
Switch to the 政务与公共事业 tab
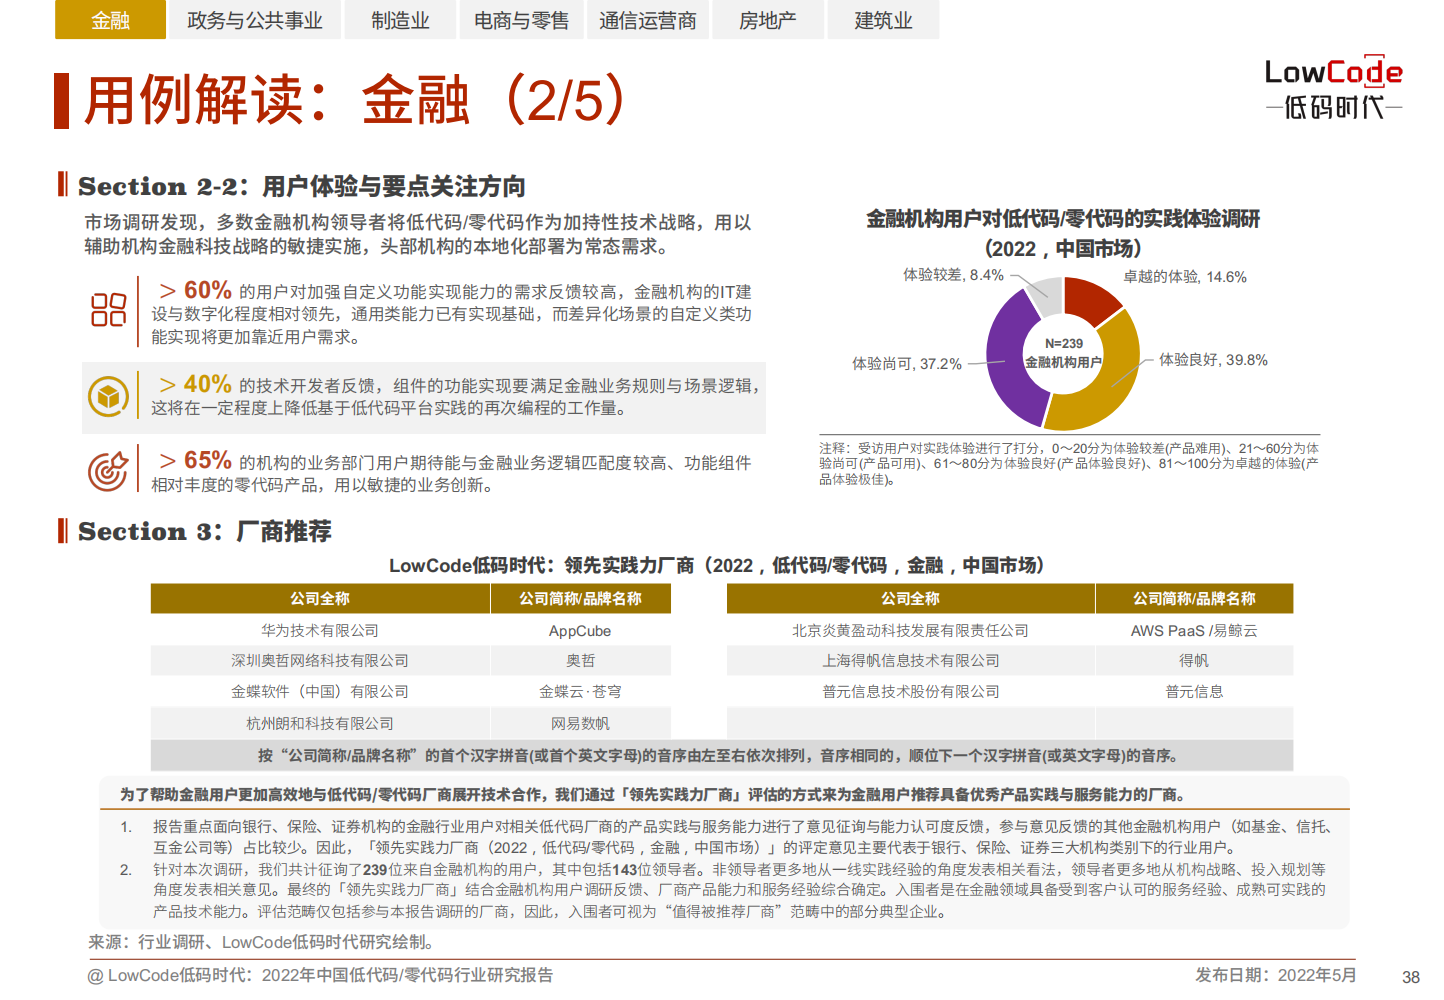(255, 20)
